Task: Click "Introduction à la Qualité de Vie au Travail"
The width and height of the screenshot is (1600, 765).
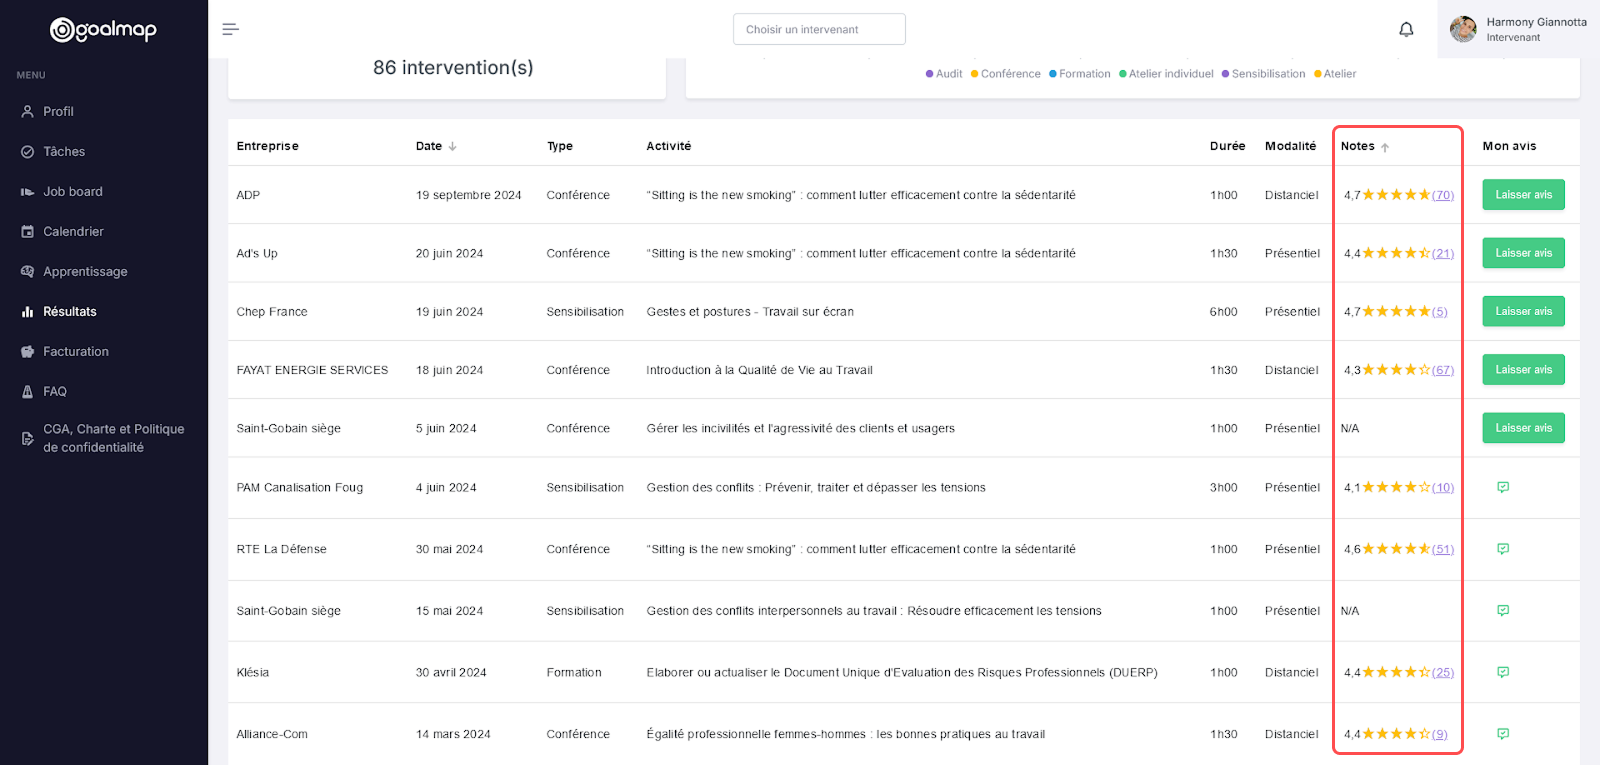Action: point(760,370)
